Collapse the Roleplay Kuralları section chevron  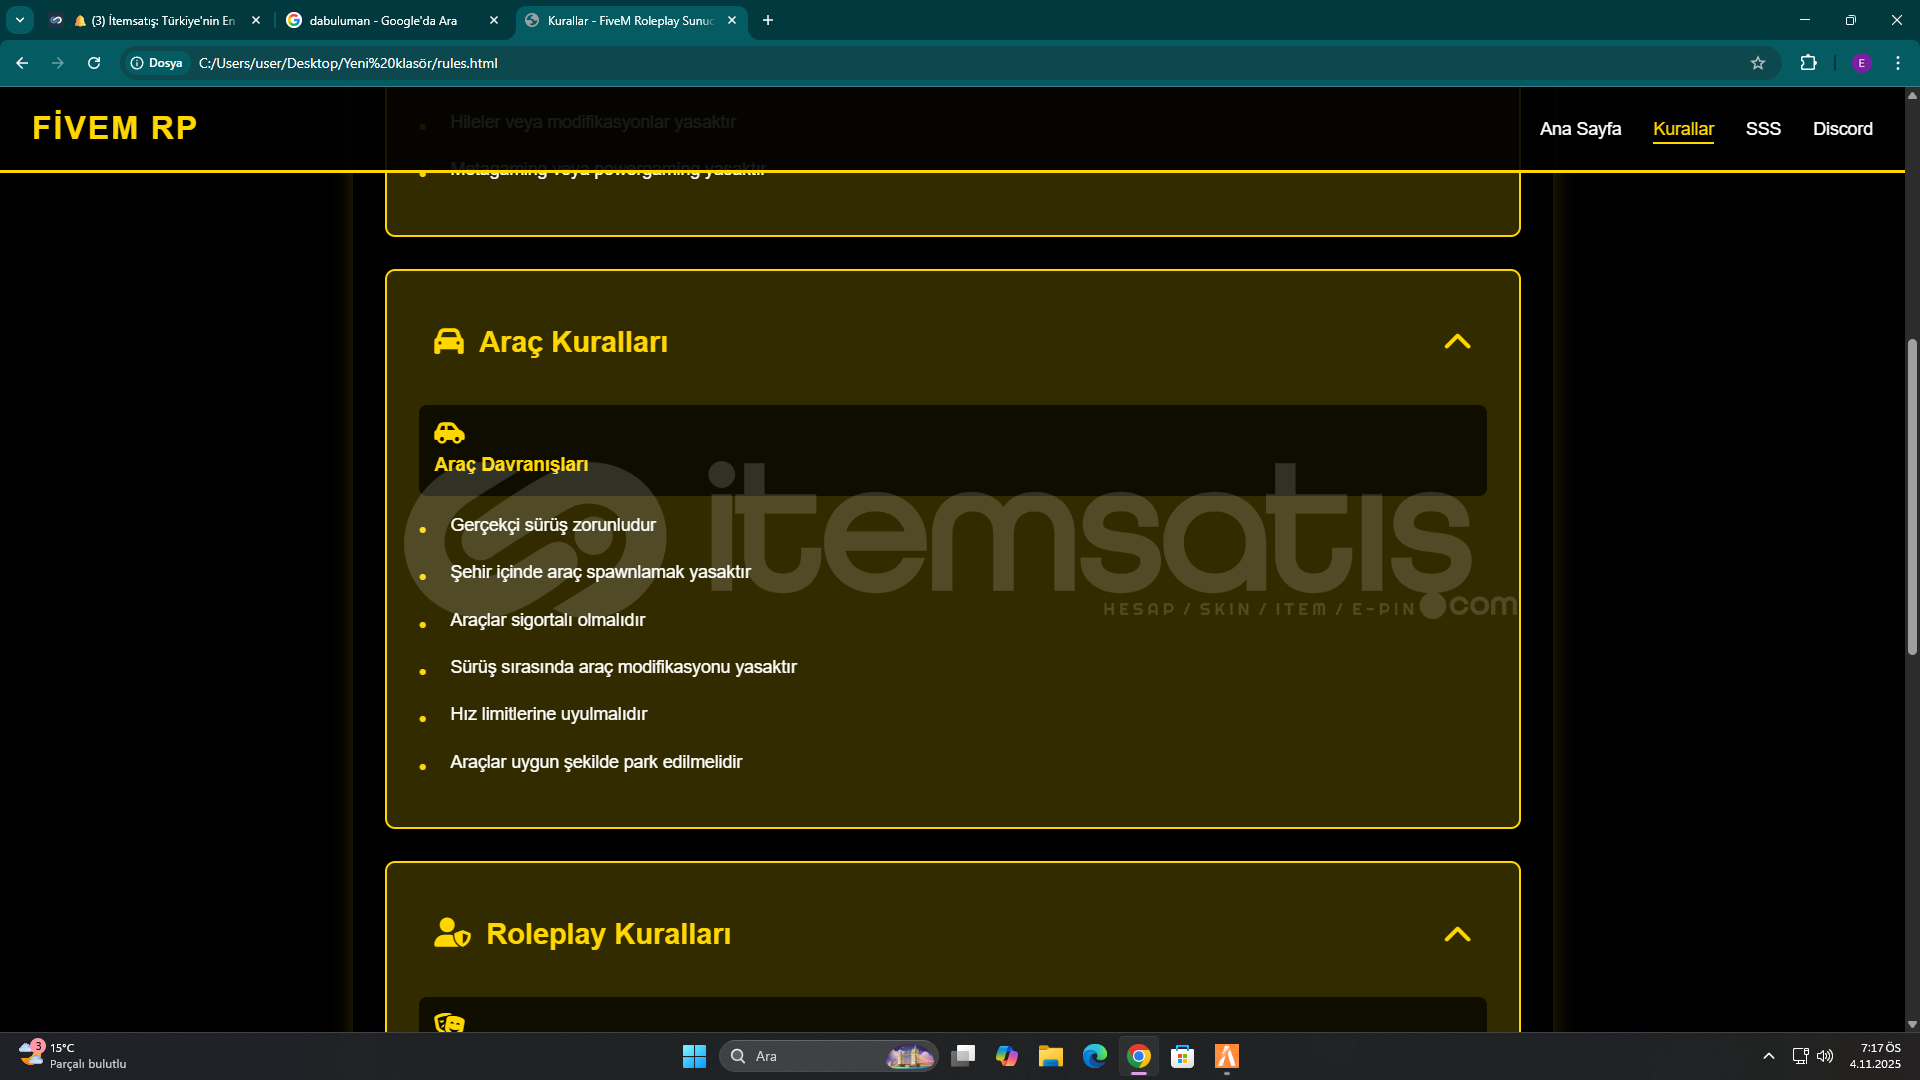[x=1457, y=934]
